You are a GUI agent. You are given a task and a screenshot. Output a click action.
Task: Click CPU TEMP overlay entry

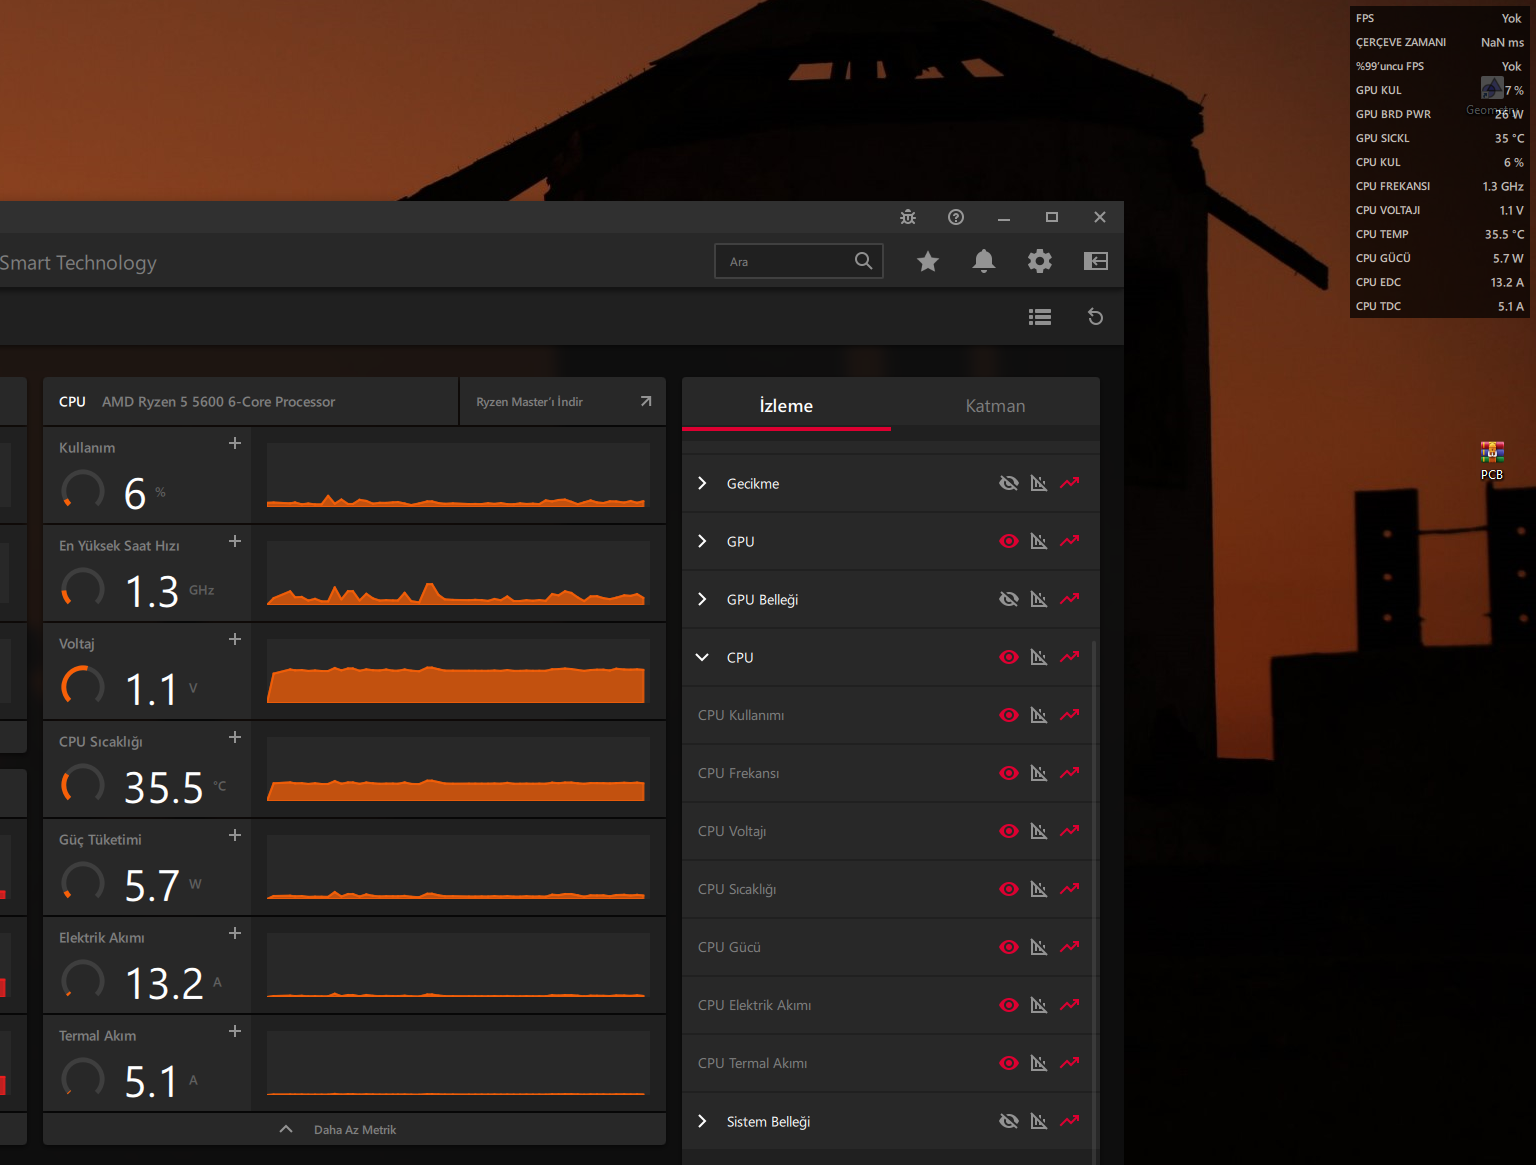coord(1440,234)
